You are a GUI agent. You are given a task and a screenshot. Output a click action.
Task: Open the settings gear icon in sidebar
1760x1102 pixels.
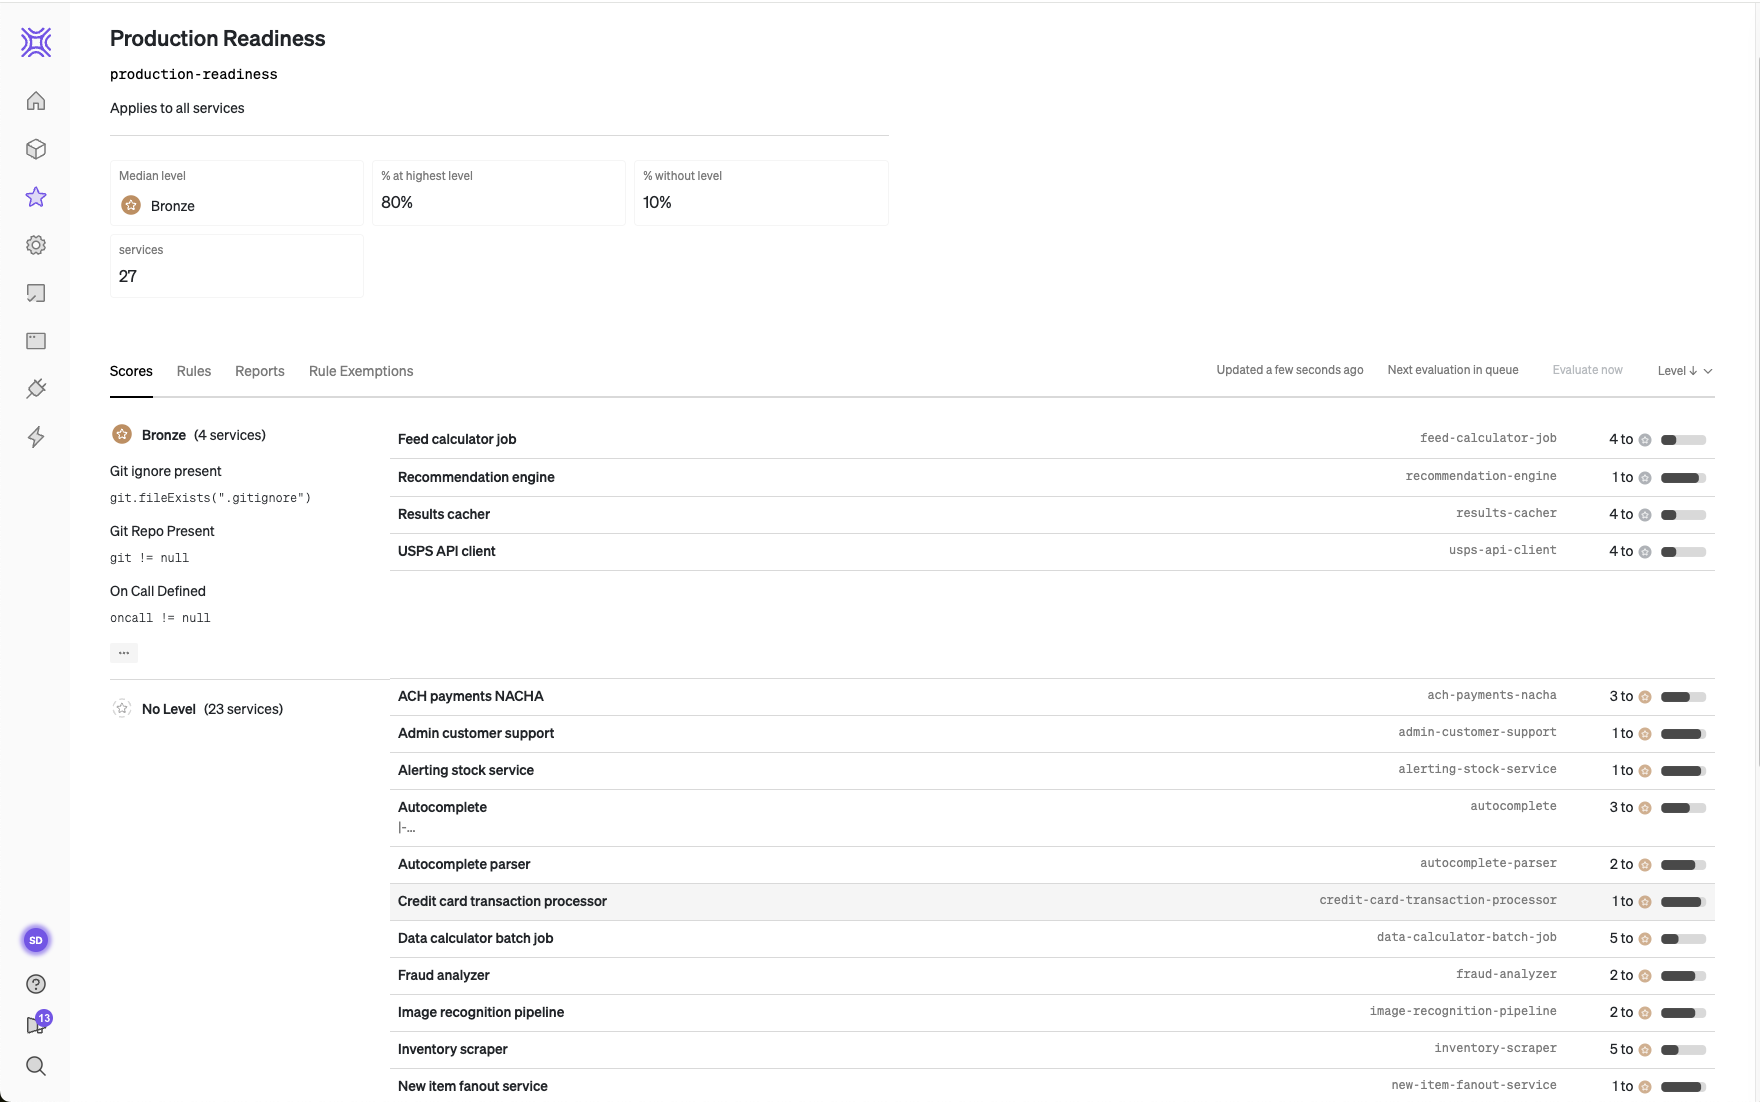click(x=36, y=245)
